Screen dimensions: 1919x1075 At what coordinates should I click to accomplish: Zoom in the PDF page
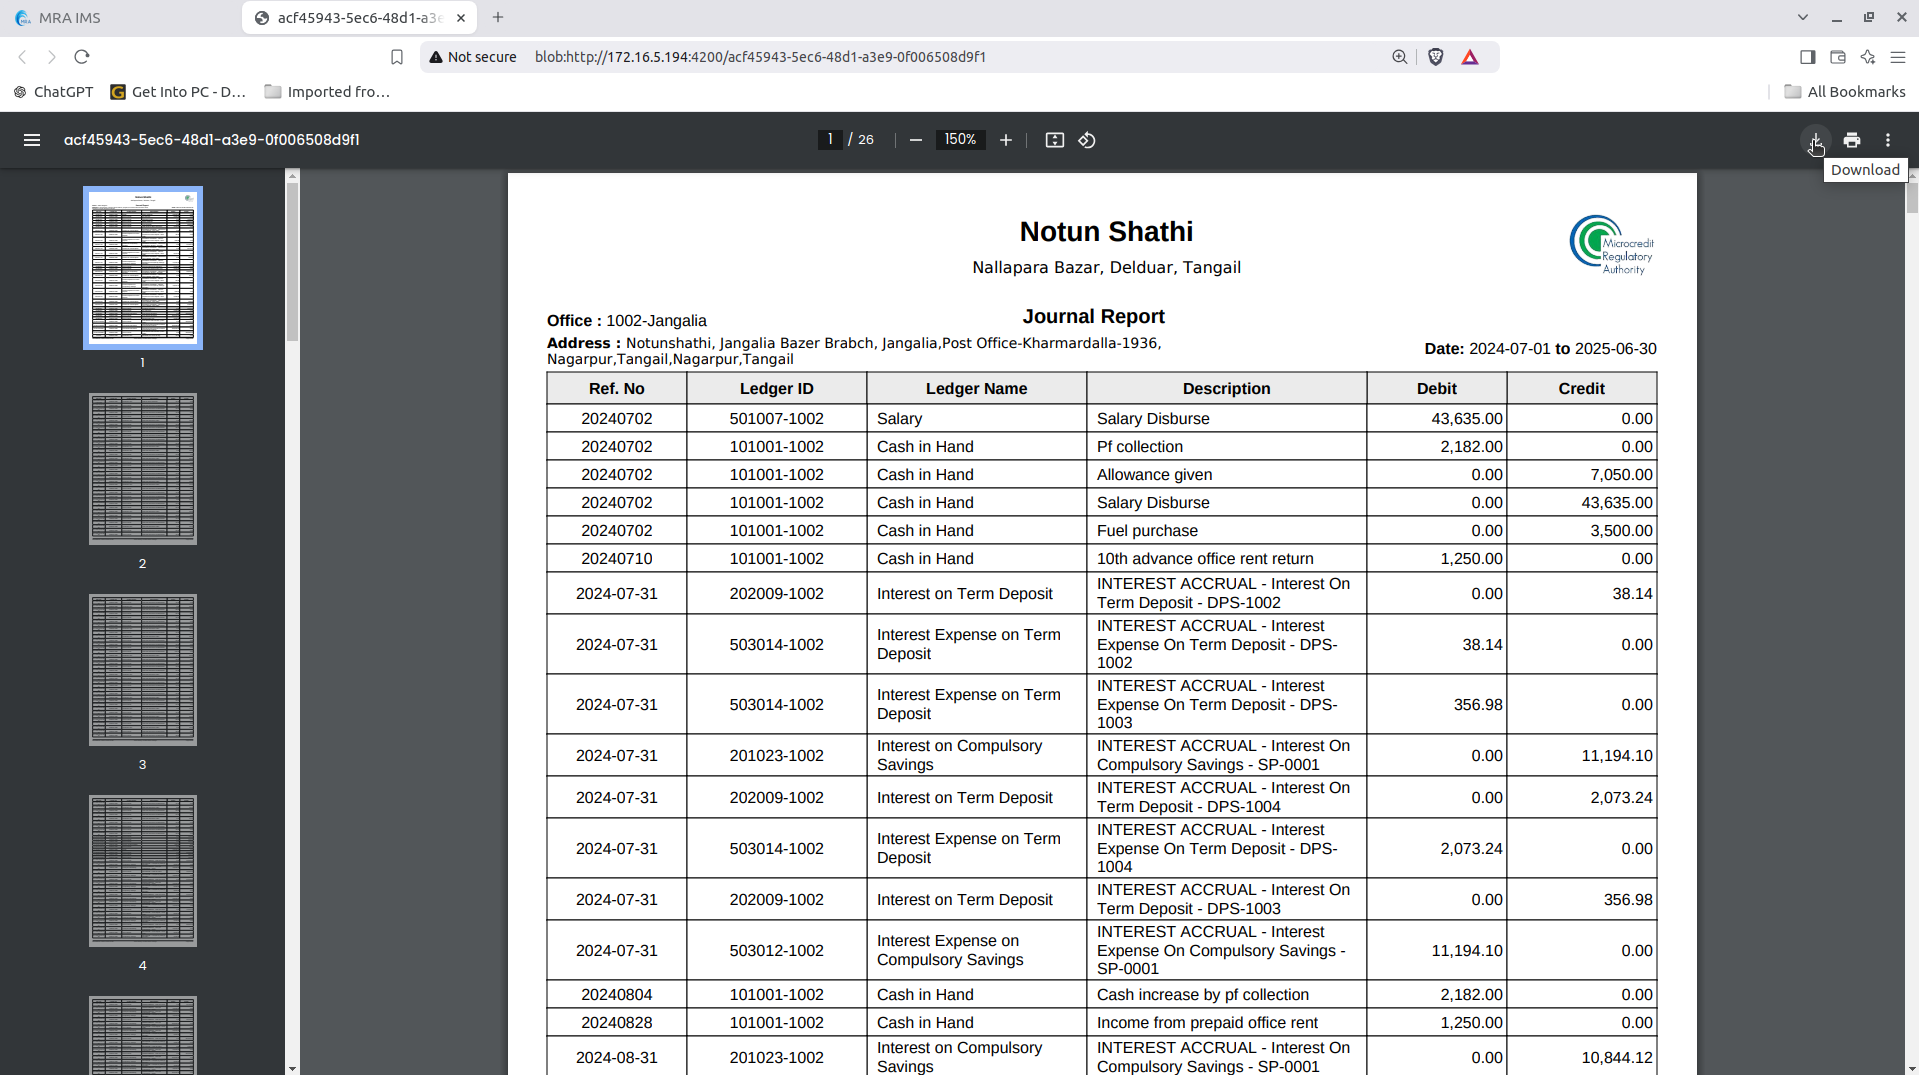click(1006, 140)
